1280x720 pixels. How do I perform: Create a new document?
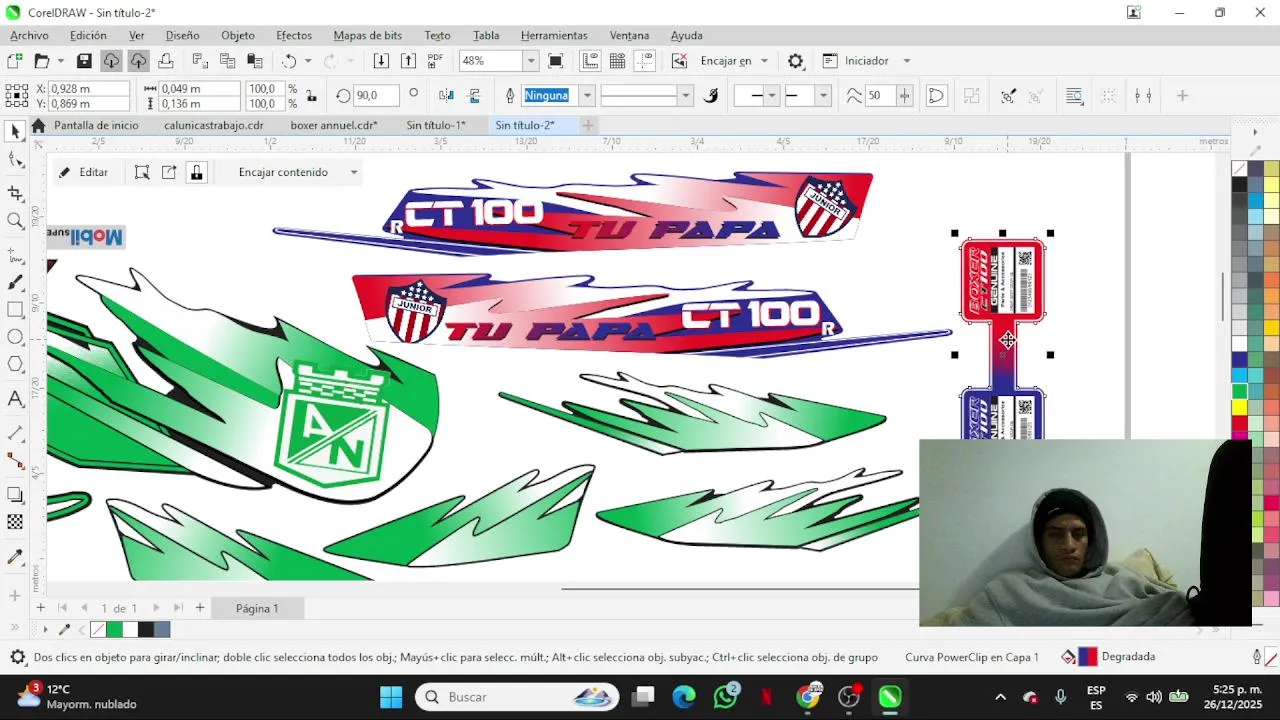point(15,61)
